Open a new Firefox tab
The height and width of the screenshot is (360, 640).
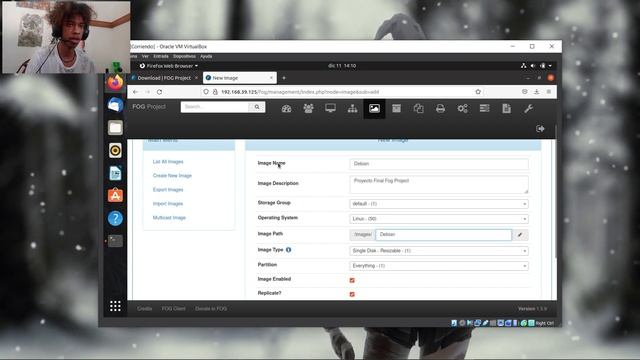tap(284, 78)
